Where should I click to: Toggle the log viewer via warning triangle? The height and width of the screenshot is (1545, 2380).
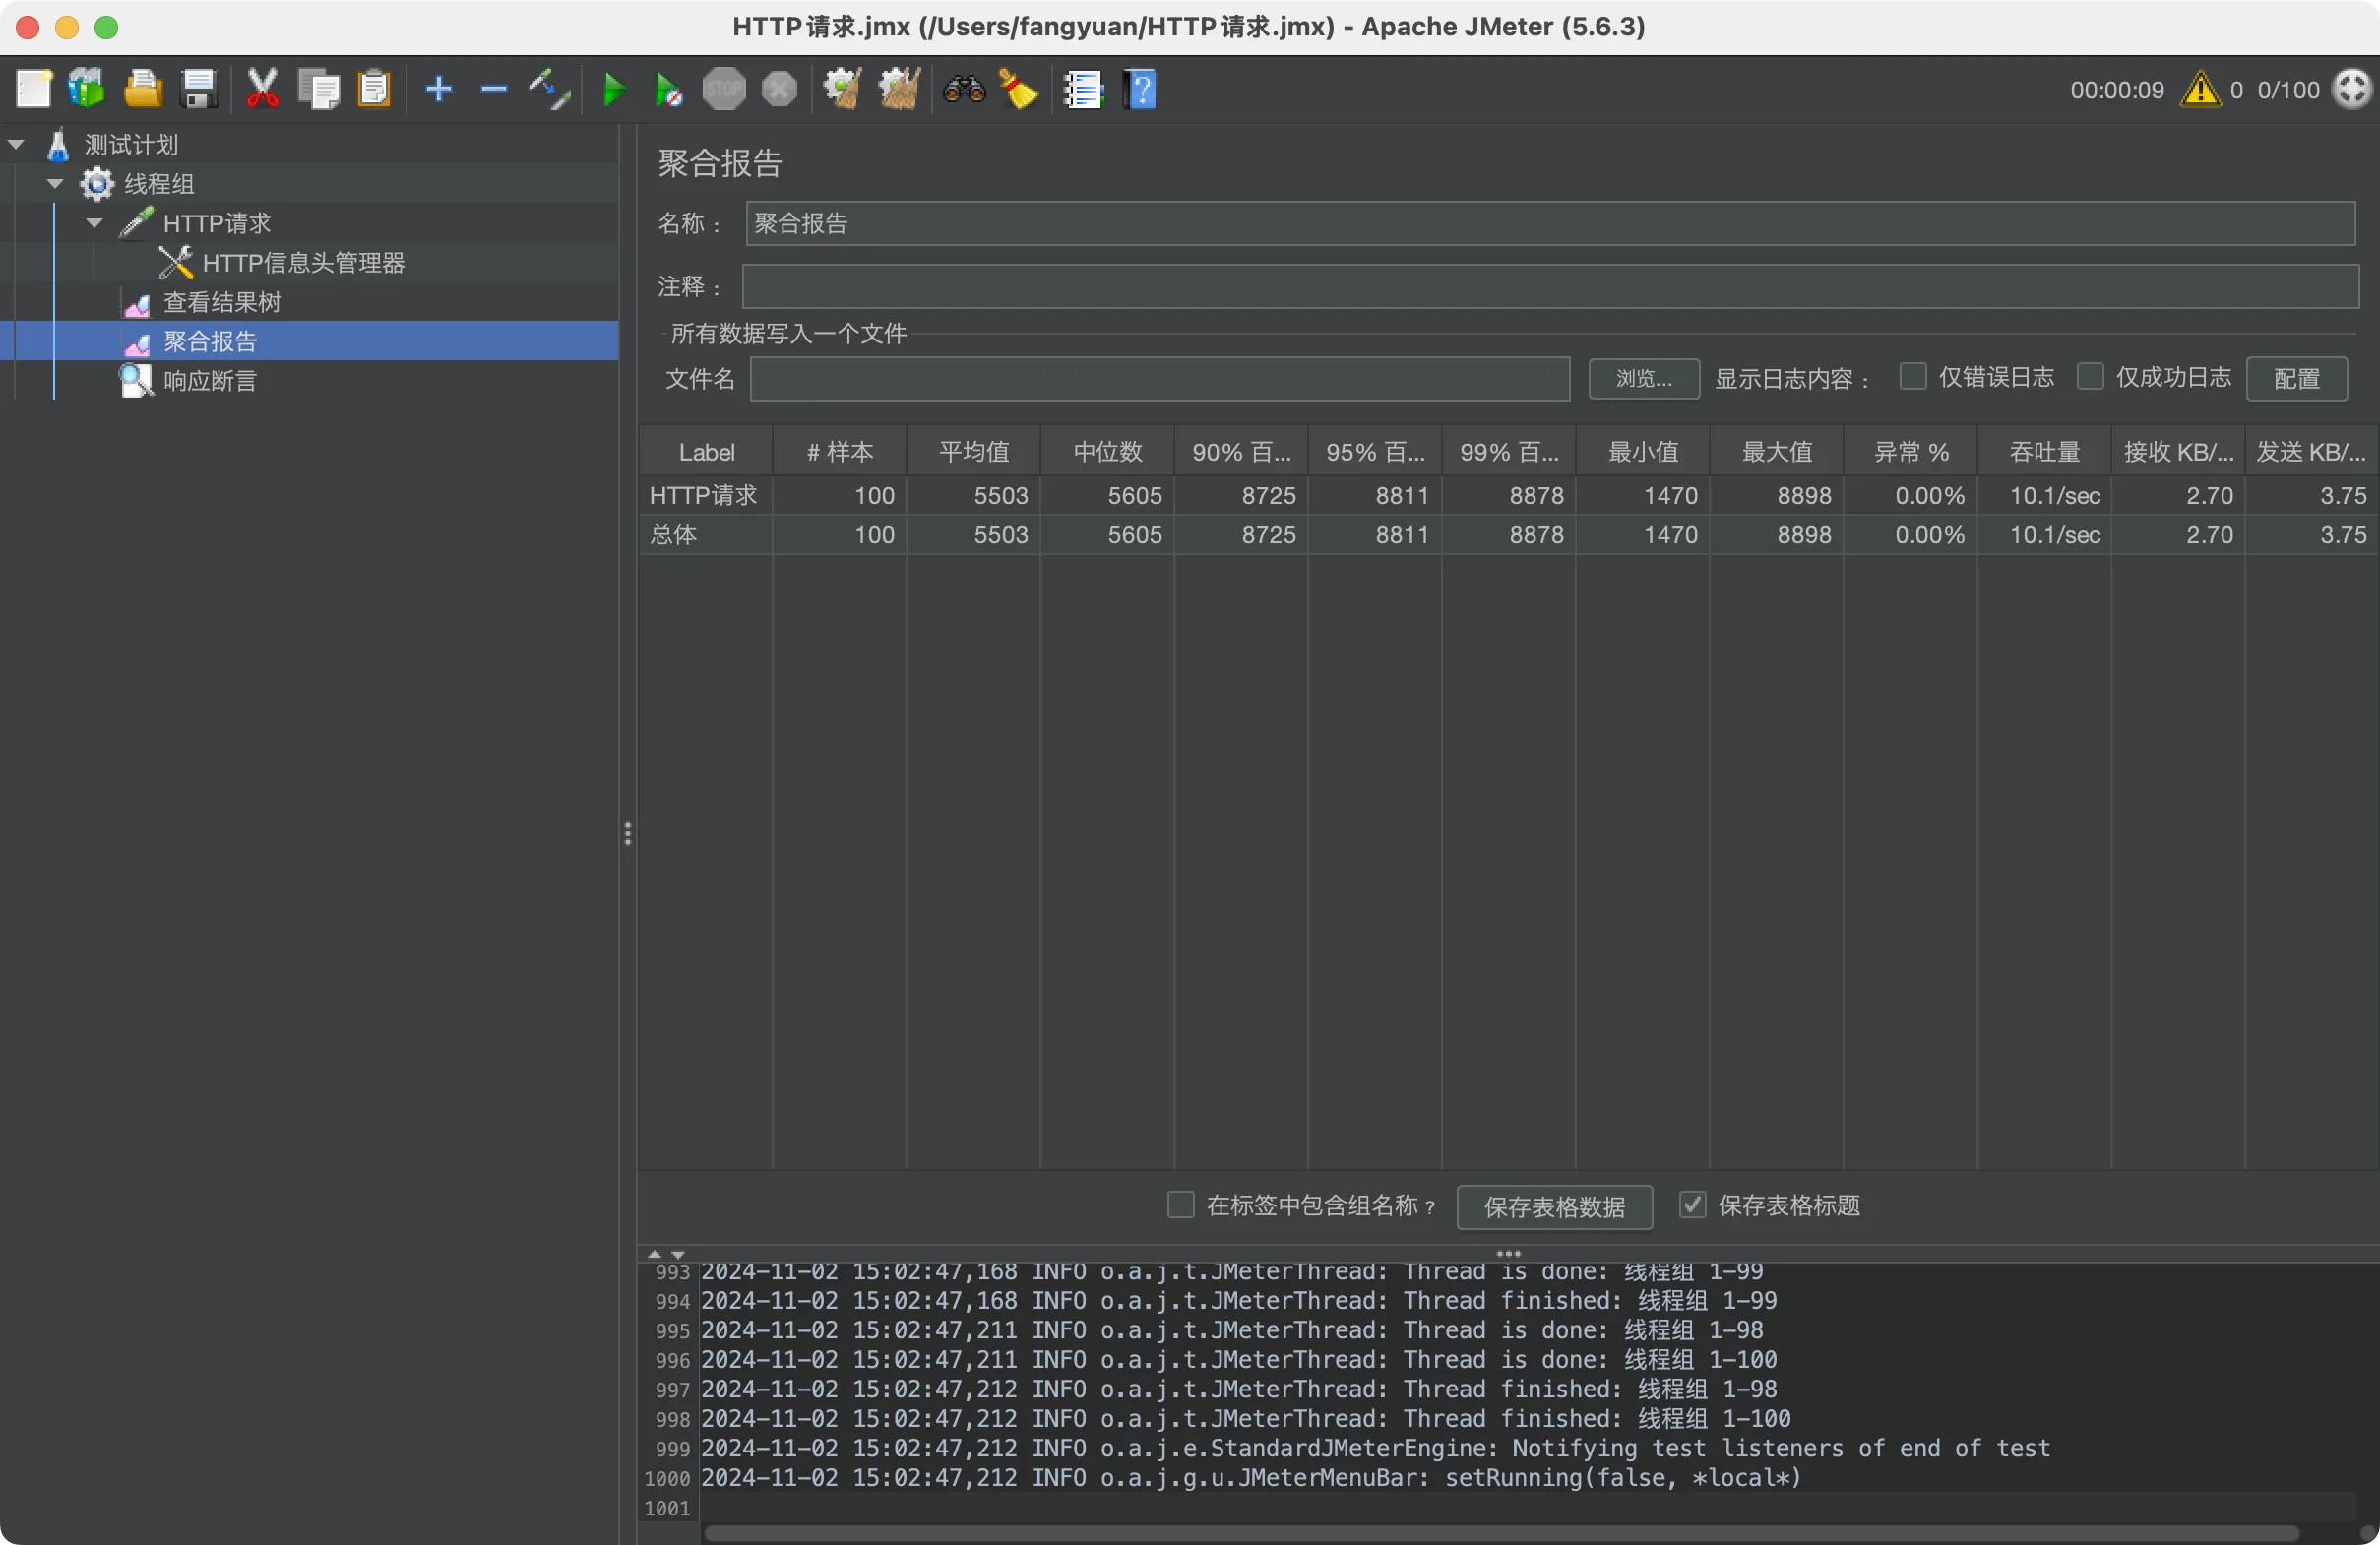coord(2200,89)
